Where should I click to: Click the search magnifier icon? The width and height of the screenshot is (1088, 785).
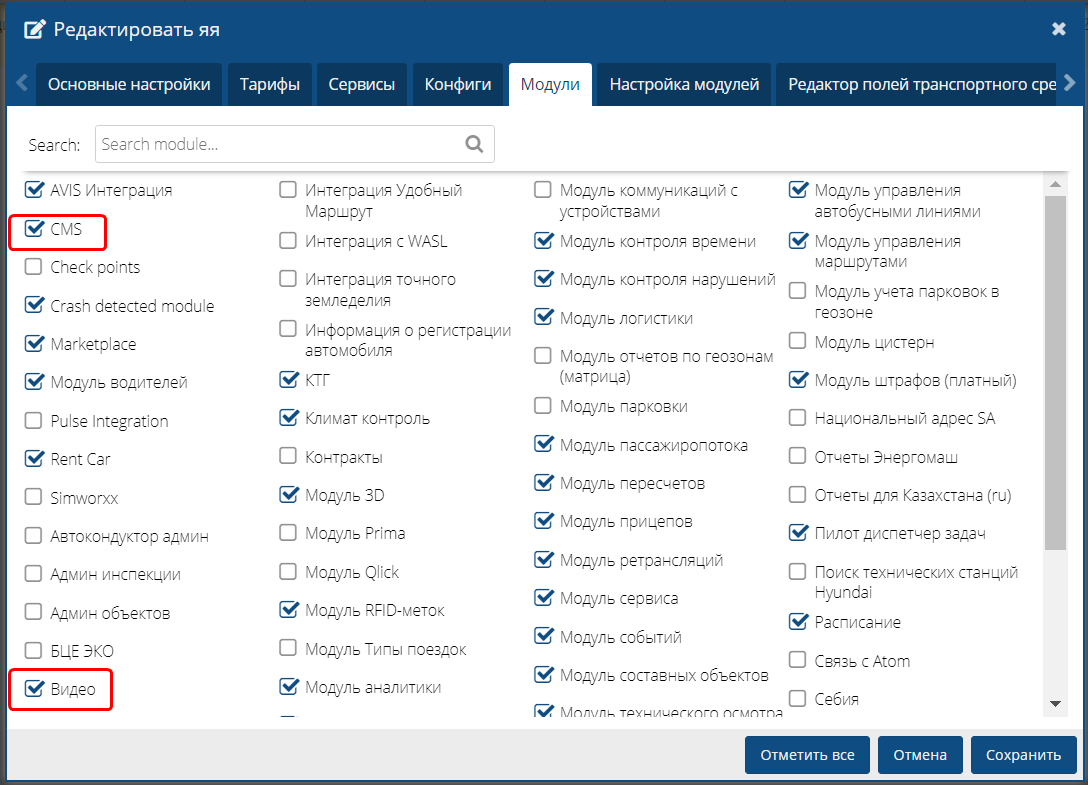[474, 144]
